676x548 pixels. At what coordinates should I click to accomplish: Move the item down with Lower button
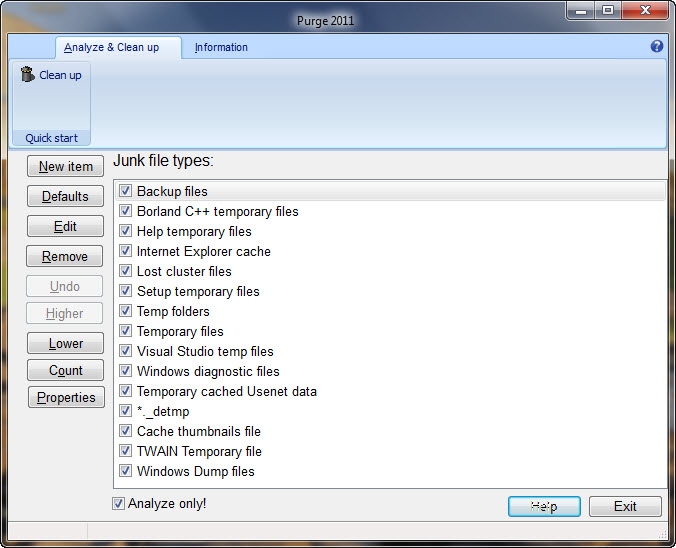coord(65,343)
